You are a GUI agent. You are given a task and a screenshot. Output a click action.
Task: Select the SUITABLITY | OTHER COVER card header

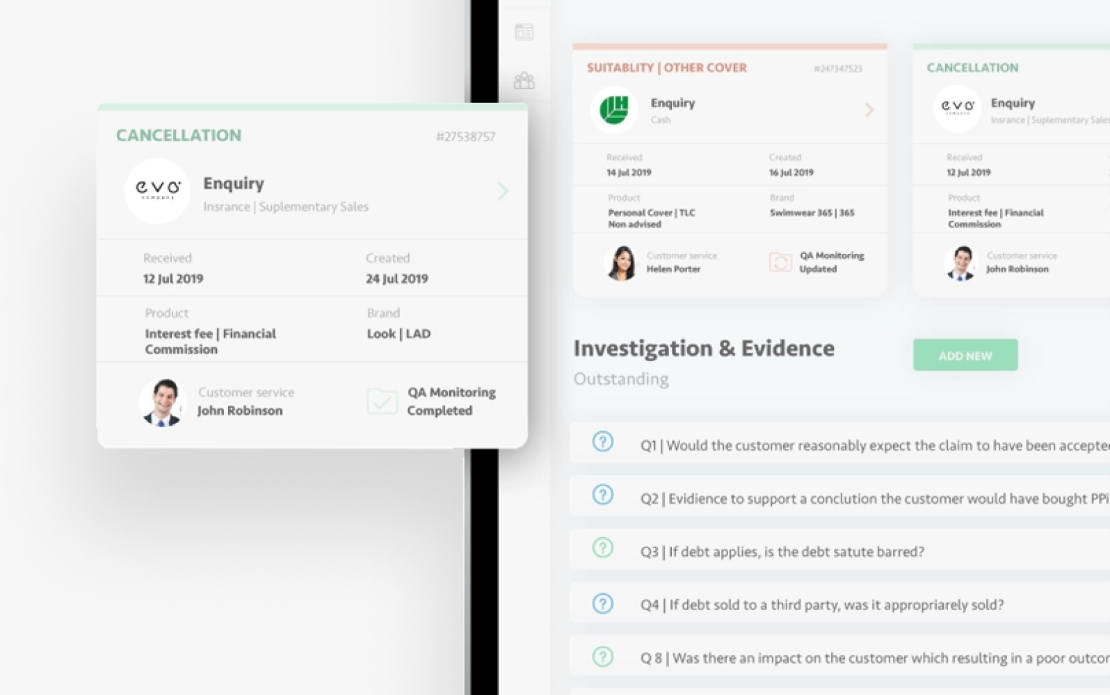pos(666,68)
